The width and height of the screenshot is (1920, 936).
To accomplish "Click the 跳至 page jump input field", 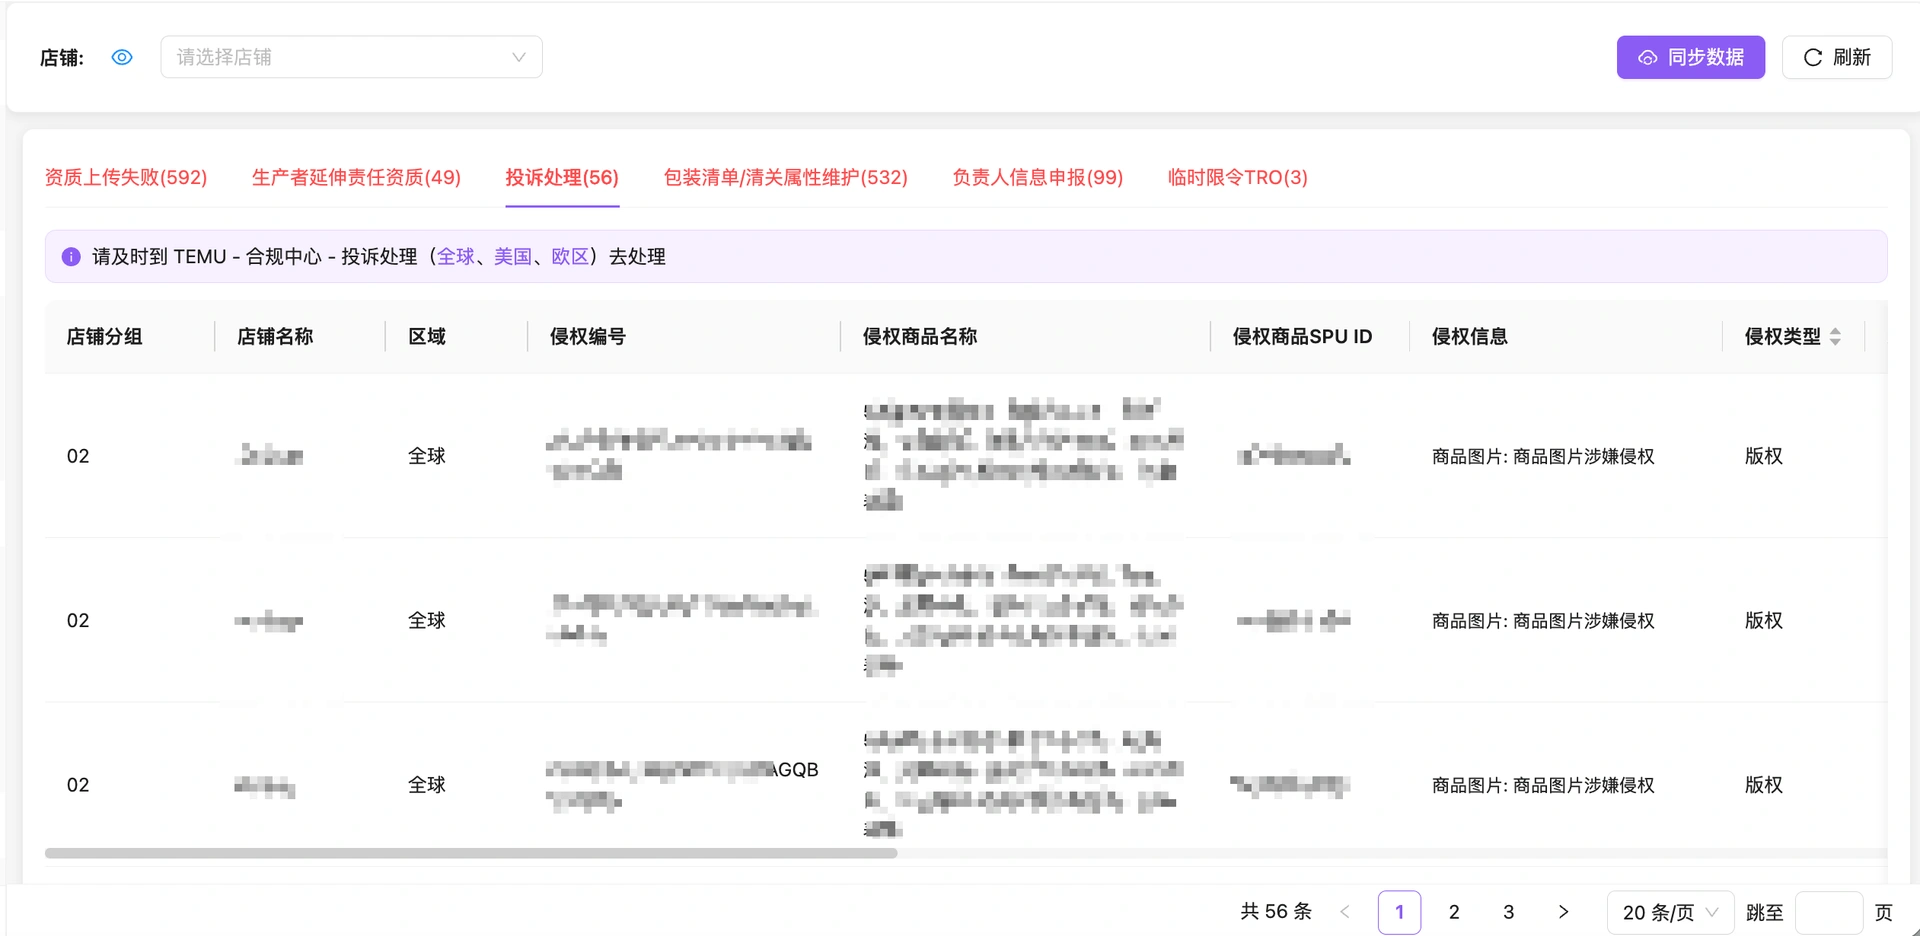I will (x=1829, y=912).
